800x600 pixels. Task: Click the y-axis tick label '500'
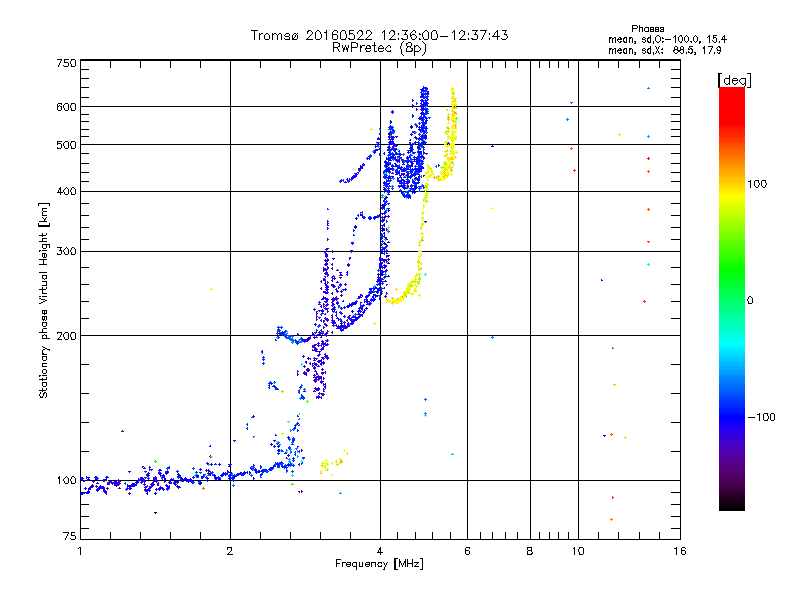(66, 145)
